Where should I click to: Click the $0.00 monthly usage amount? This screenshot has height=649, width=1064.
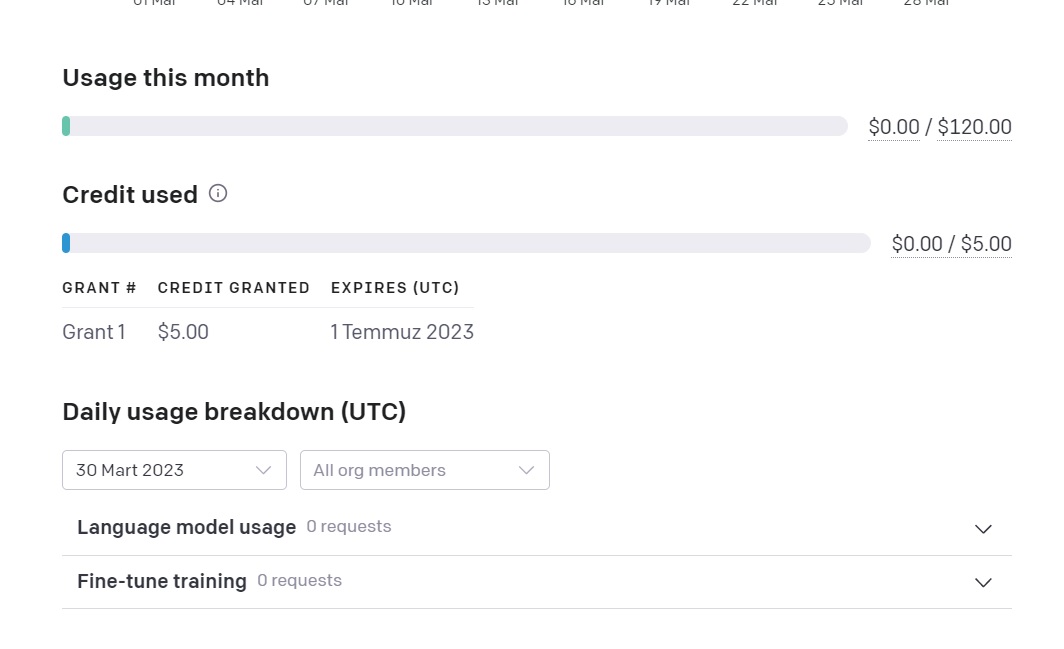(x=894, y=127)
